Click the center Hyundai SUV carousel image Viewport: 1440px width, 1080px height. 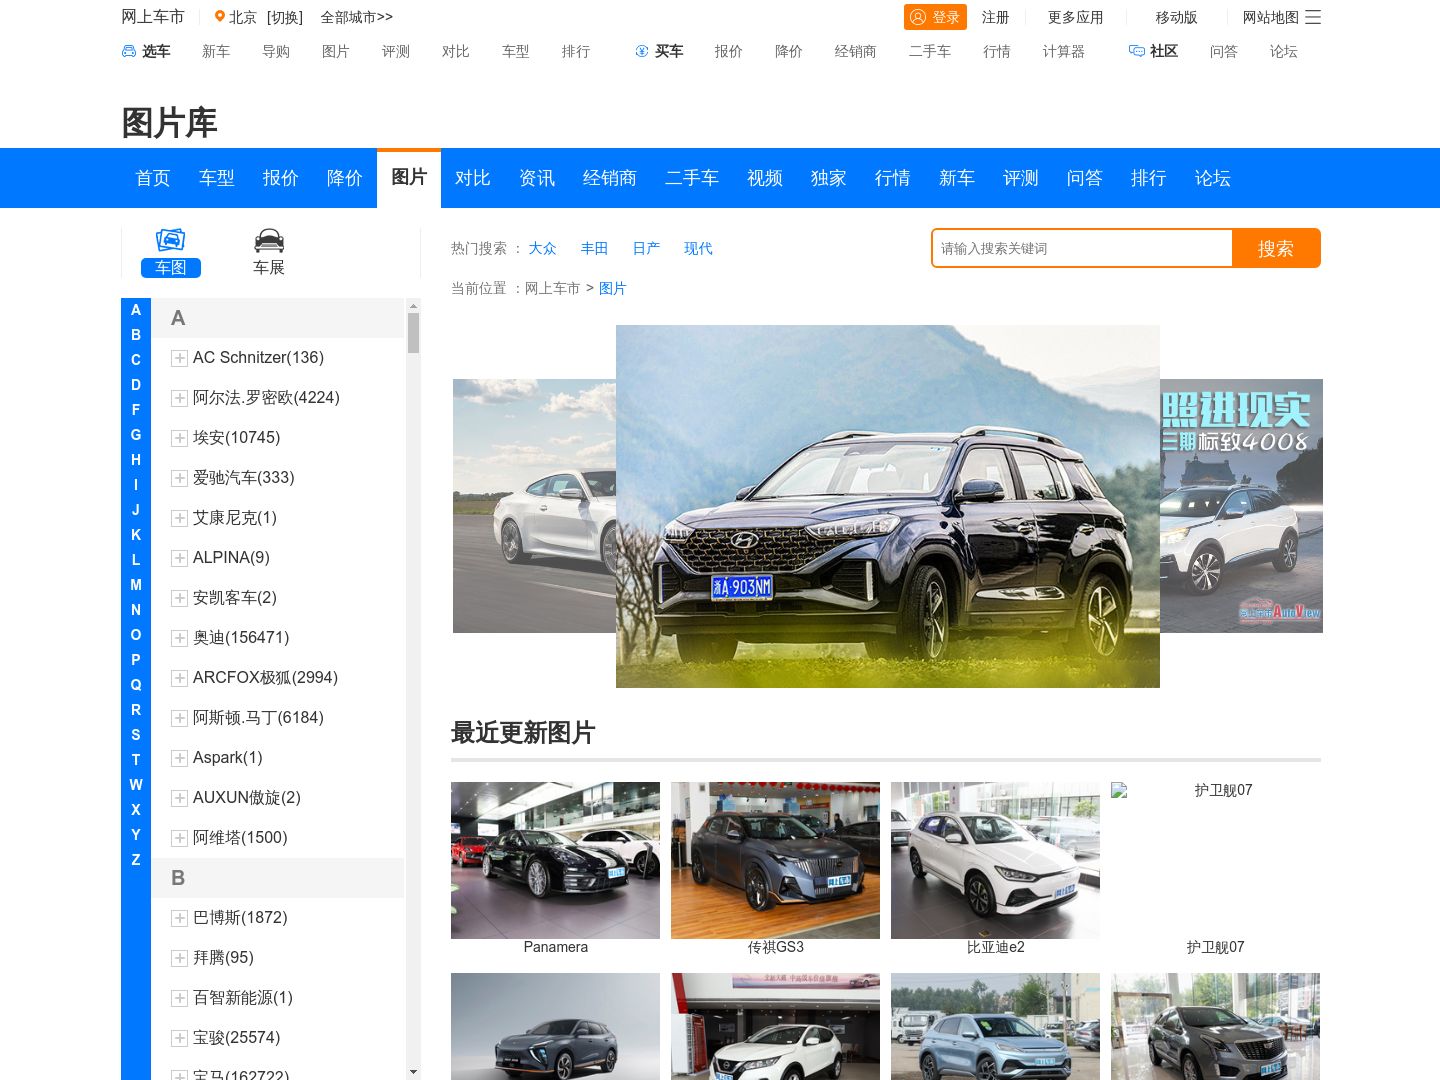[x=888, y=506]
